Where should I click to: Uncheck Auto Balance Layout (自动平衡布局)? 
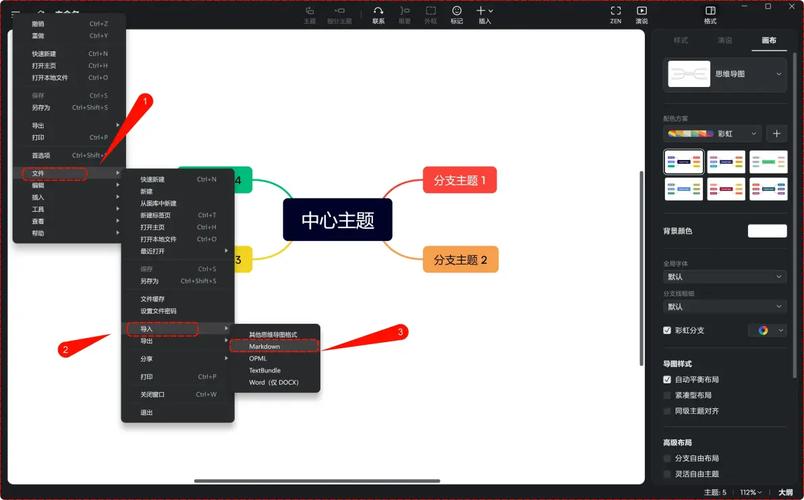[x=667, y=379]
